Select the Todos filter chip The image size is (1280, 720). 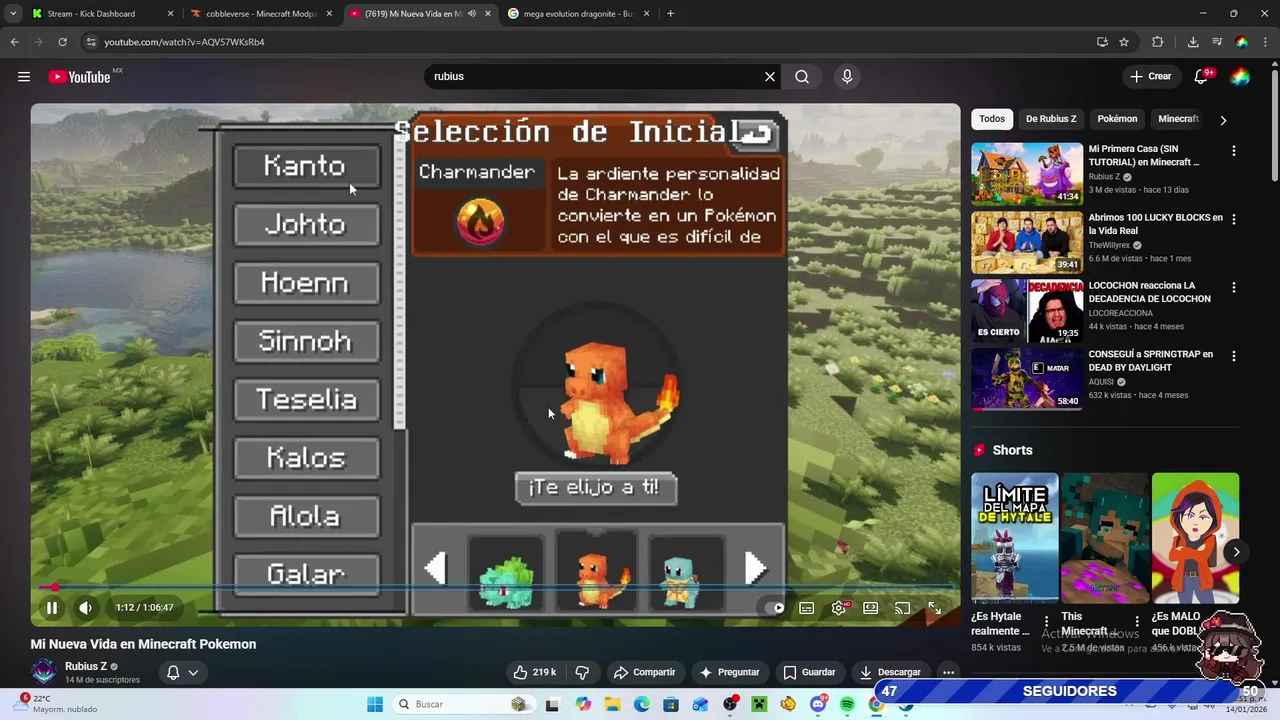point(992,119)
